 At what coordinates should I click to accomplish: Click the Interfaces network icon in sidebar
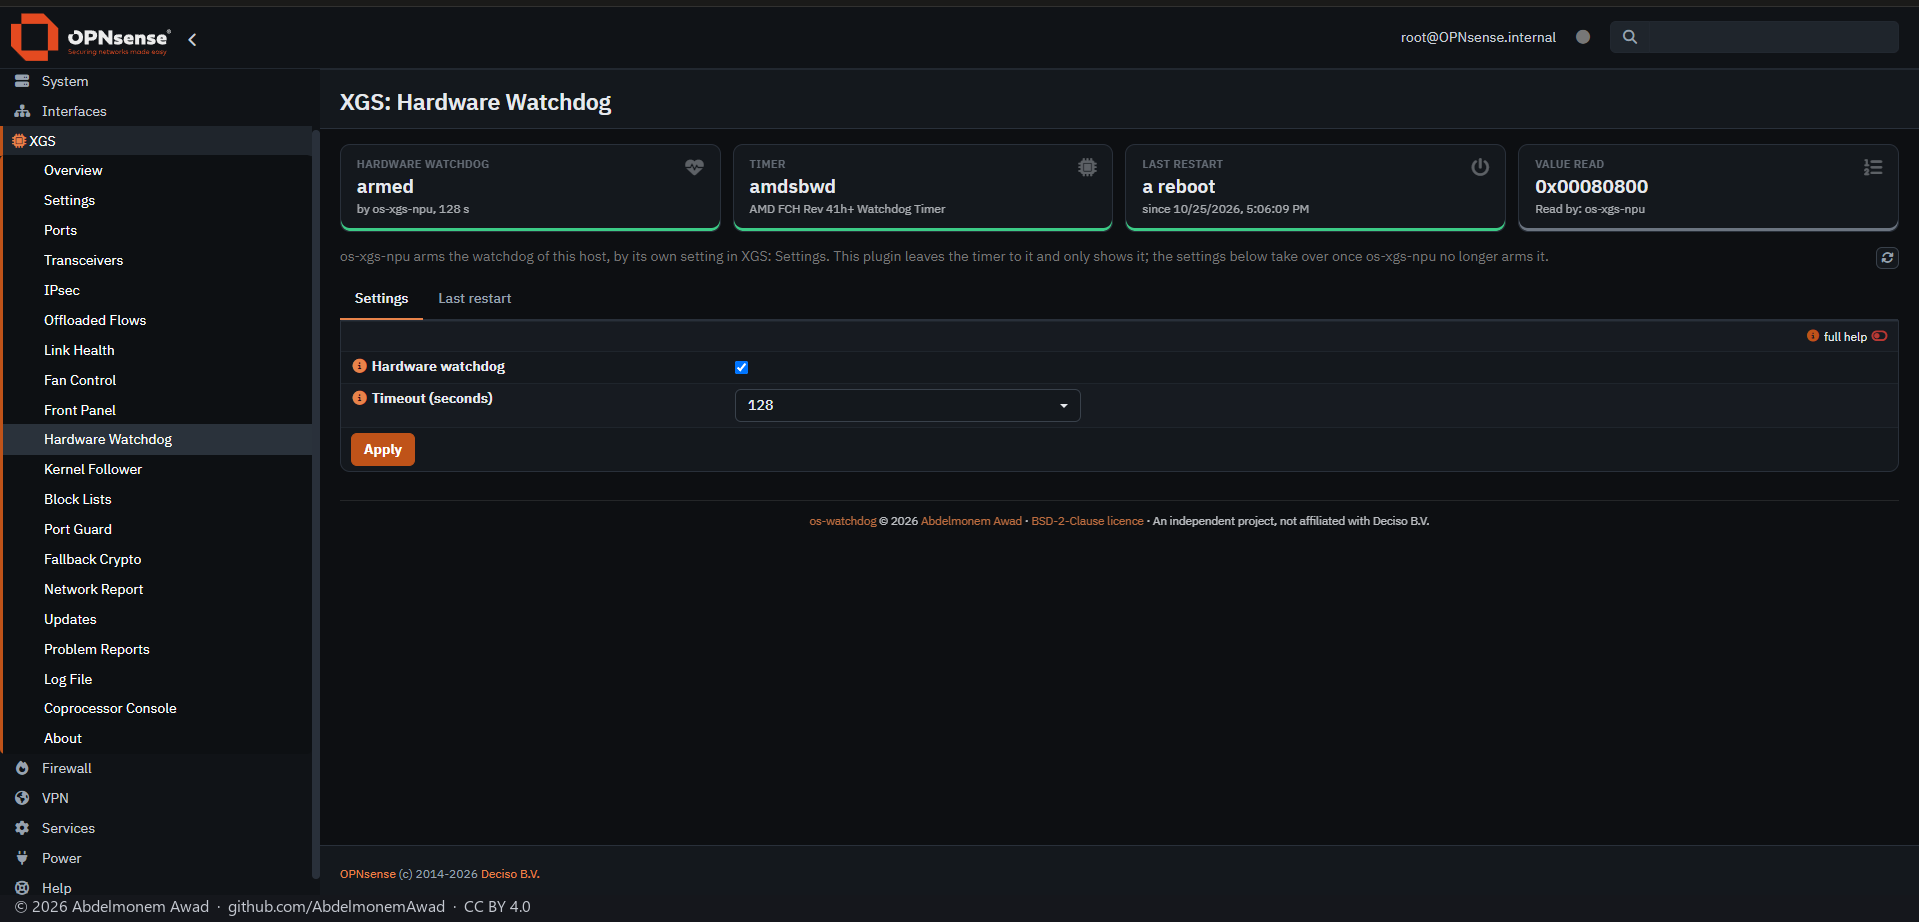(22, 111)
